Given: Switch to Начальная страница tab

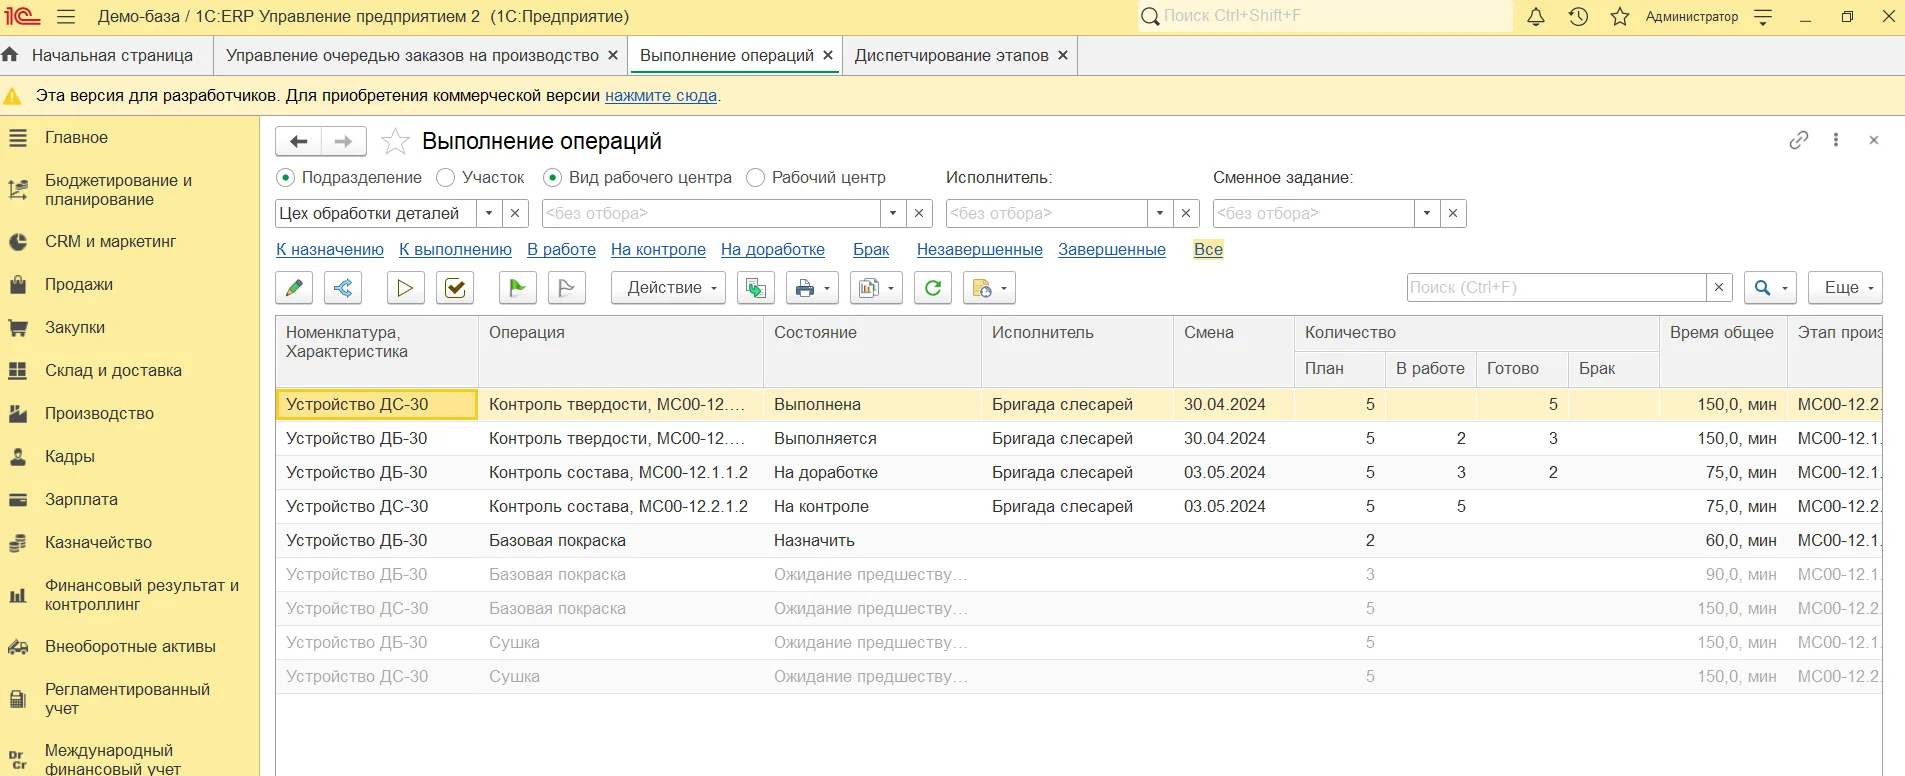Looking at the screenshot, I should [106, 56].
